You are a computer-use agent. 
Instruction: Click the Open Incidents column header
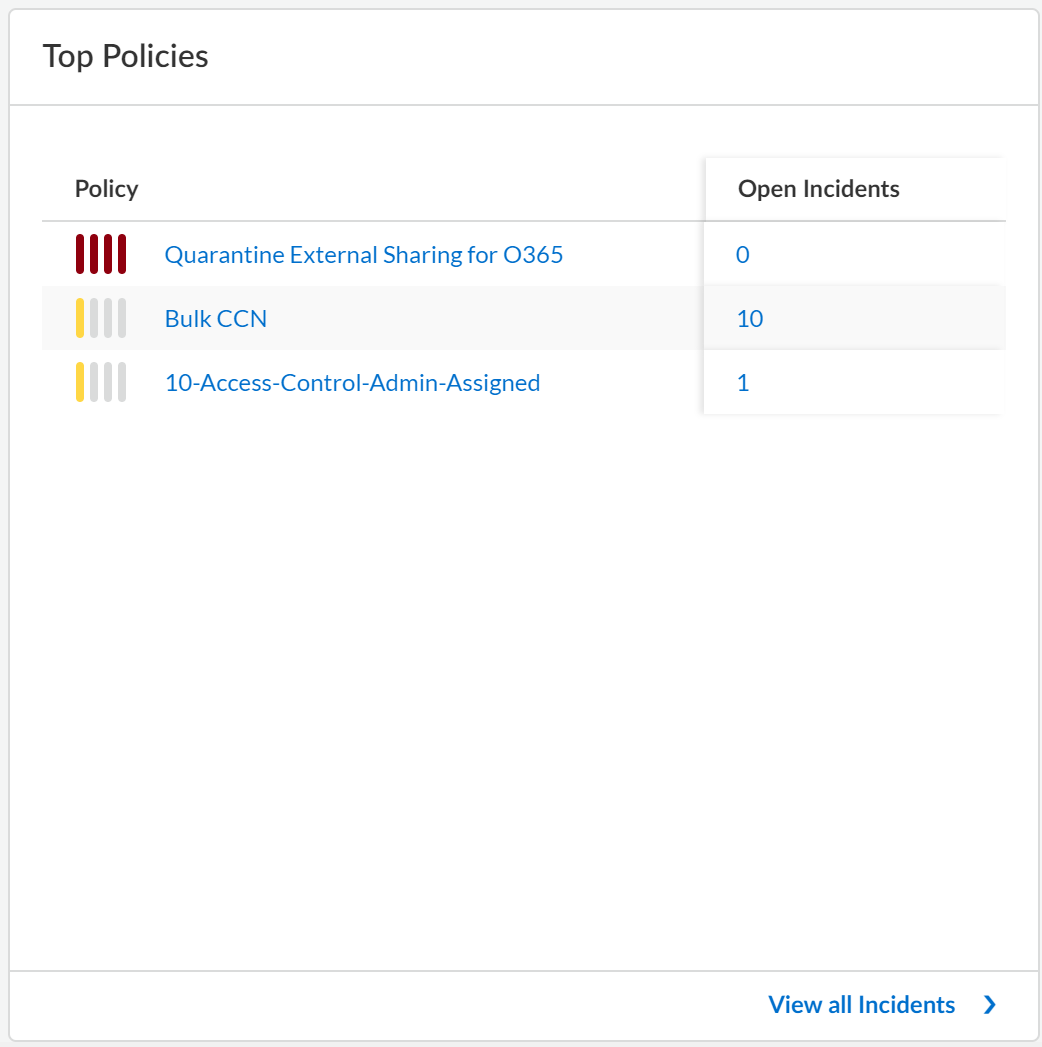(x=818, y=189)
